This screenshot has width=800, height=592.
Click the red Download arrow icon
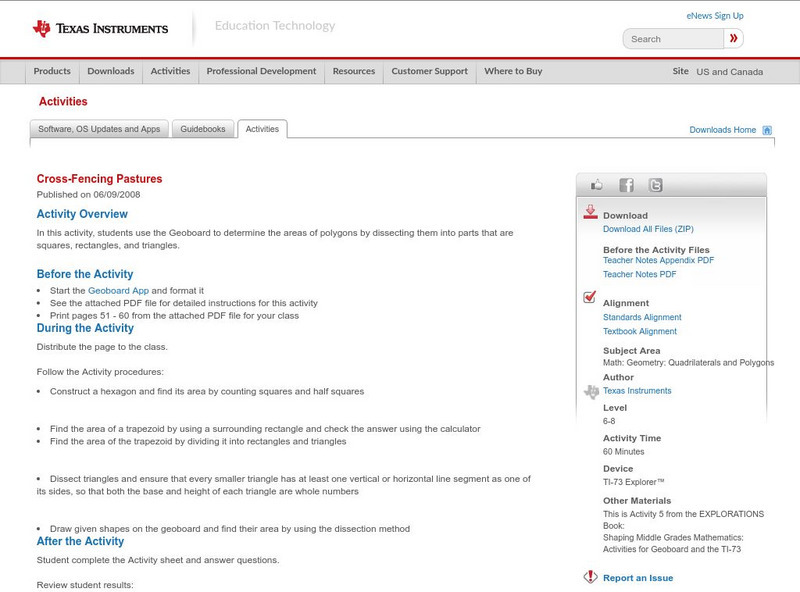coord(590,212)
